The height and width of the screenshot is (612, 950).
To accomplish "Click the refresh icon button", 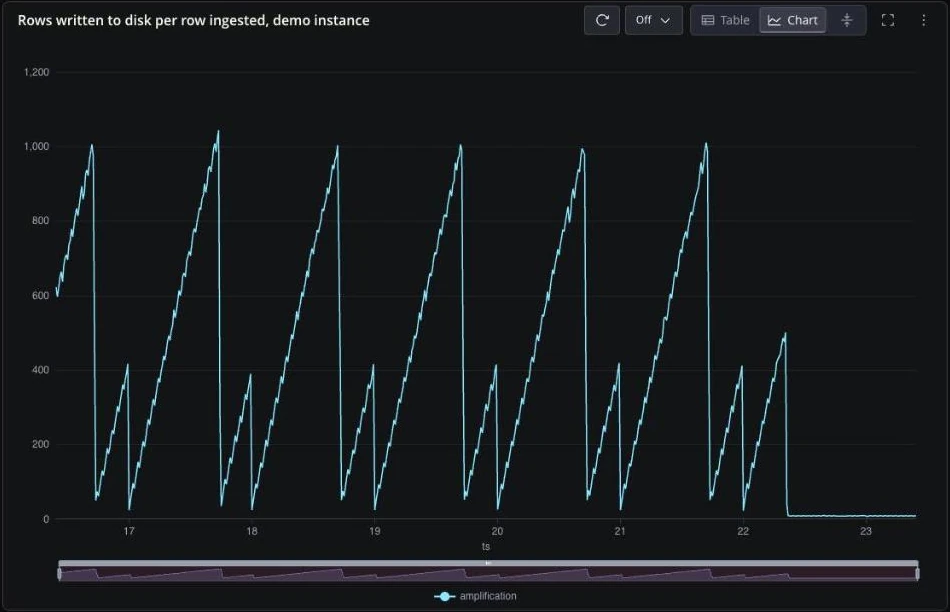I will click(602, 20).
